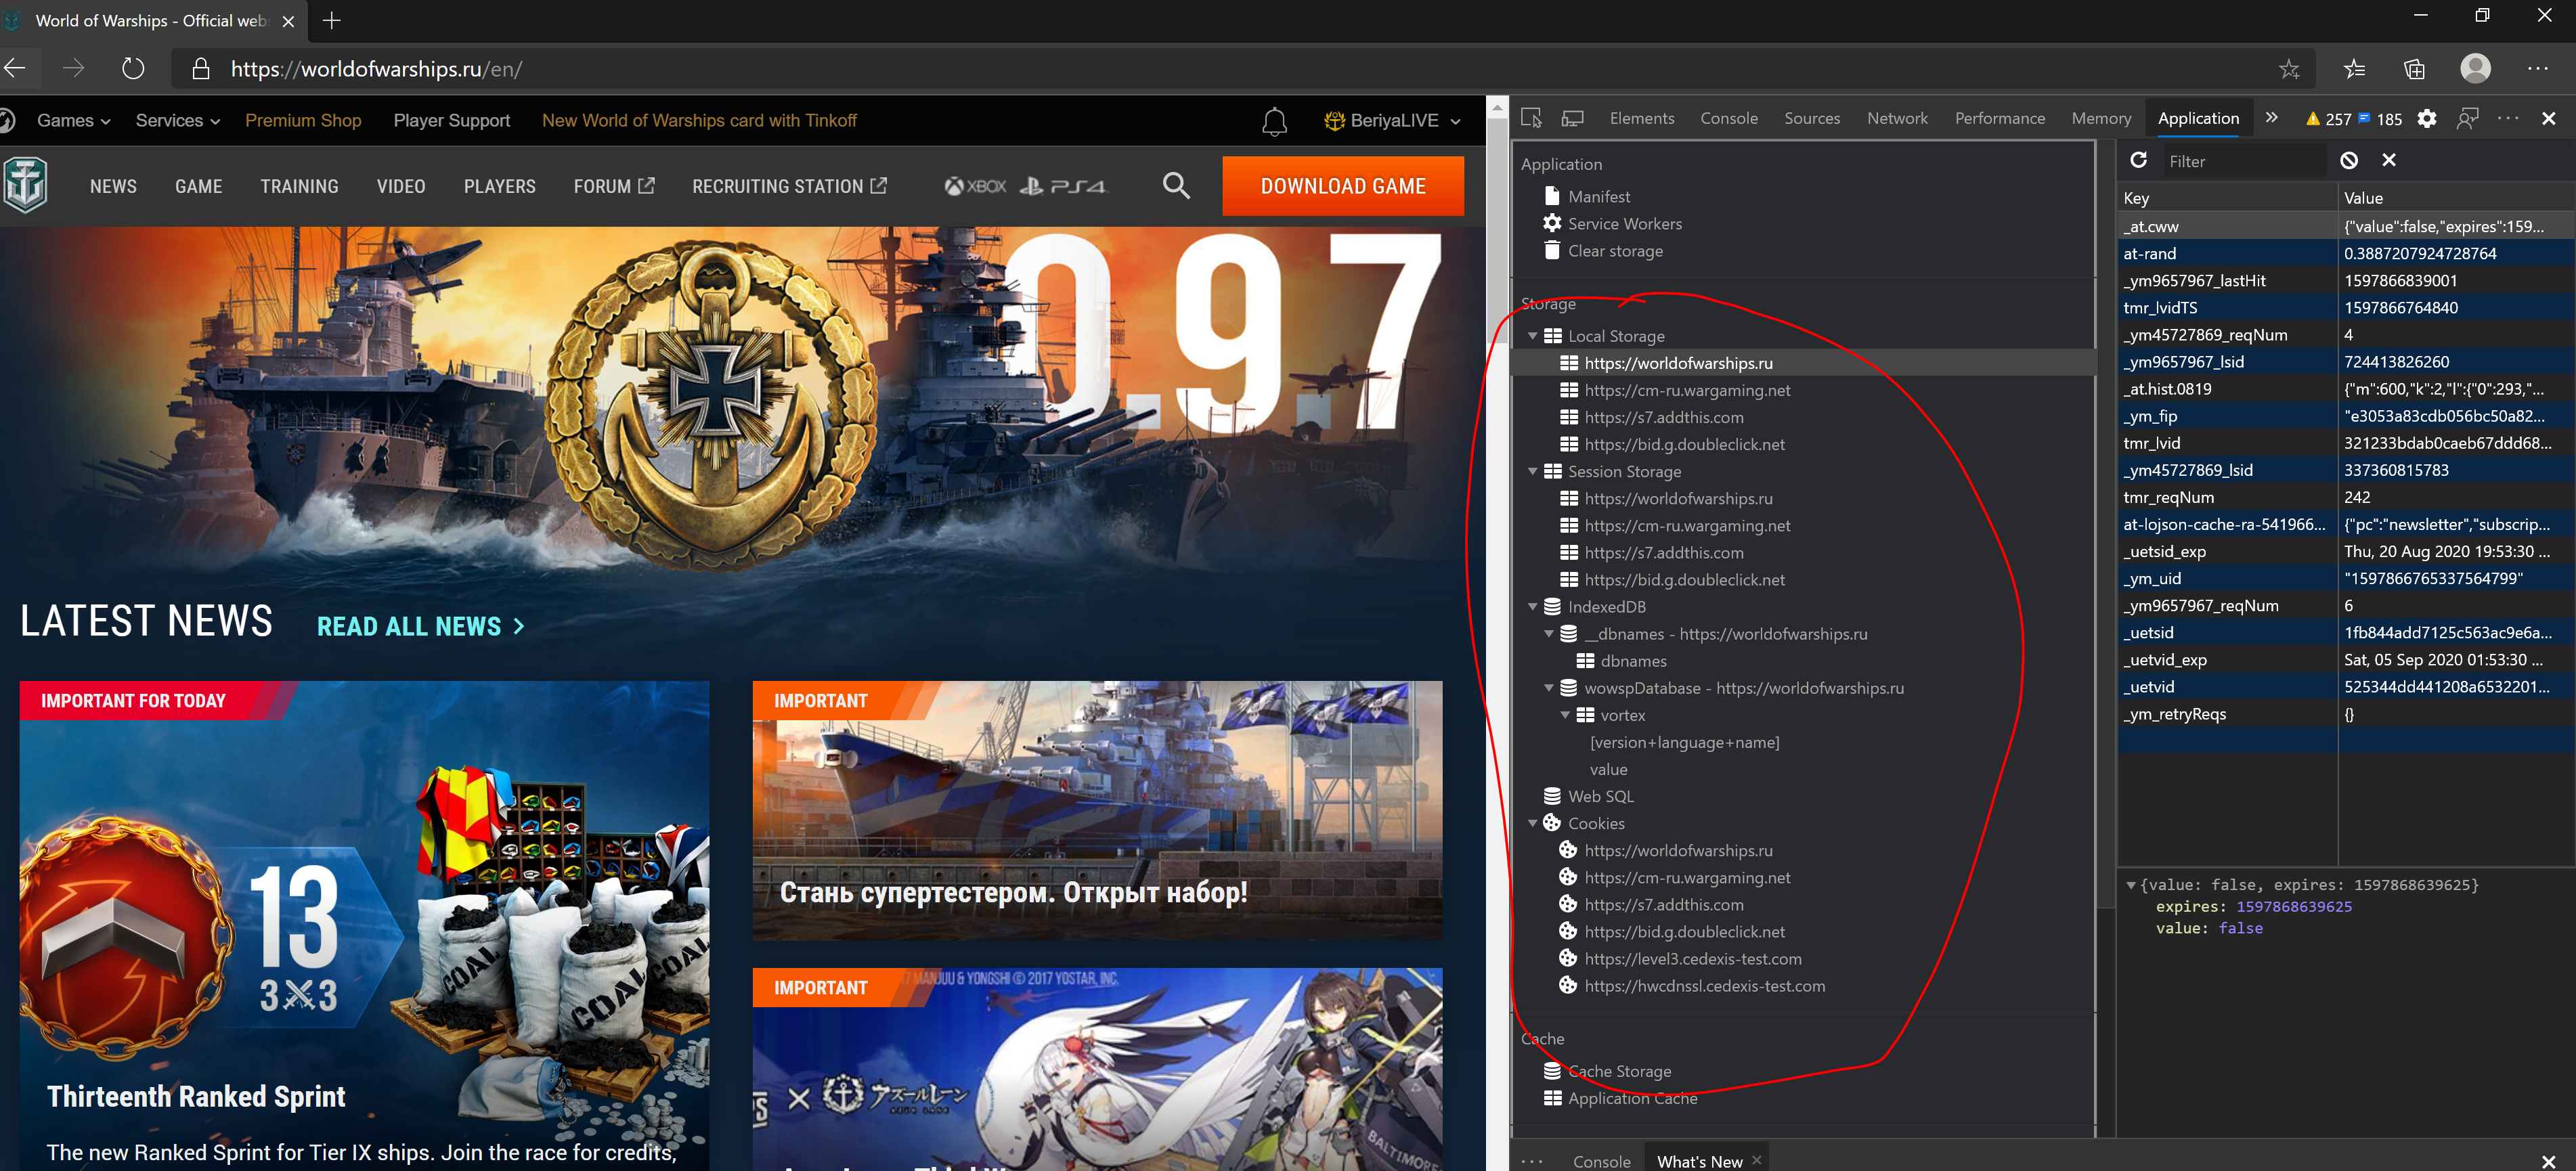Open Services dropdown menu
This screenshot has height=1171, width=2576.
[178, 120]
